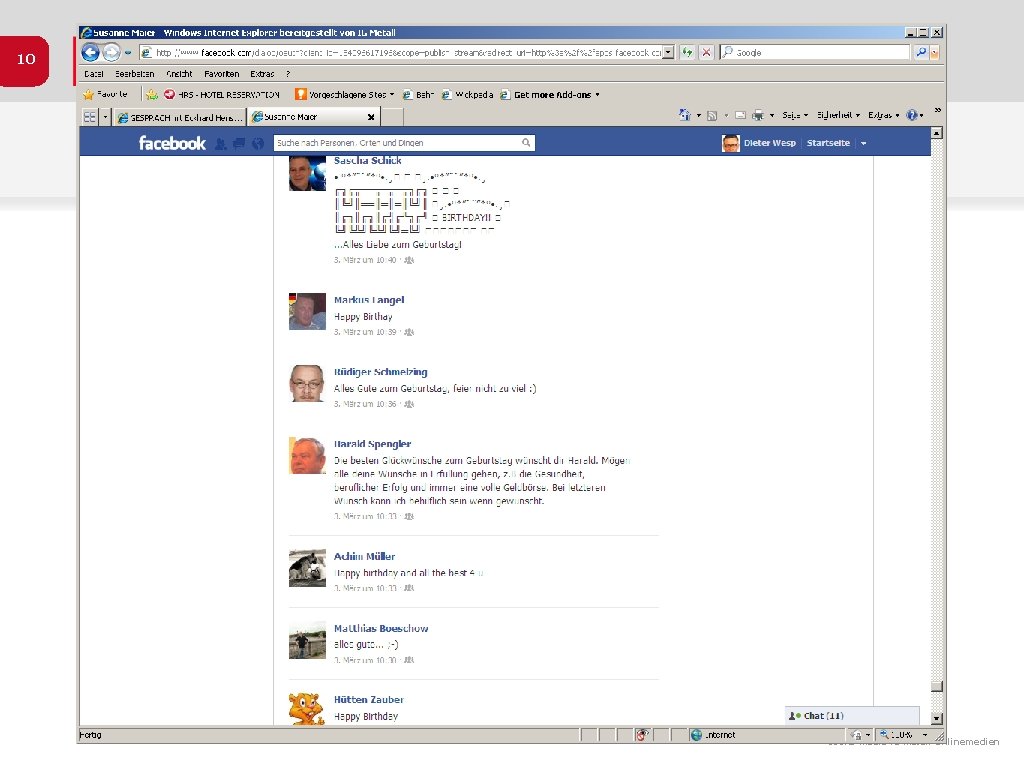Viewport: 1024px width, 768px height.
Task: Open the Favoriten star button
Action: click(105, 94)
